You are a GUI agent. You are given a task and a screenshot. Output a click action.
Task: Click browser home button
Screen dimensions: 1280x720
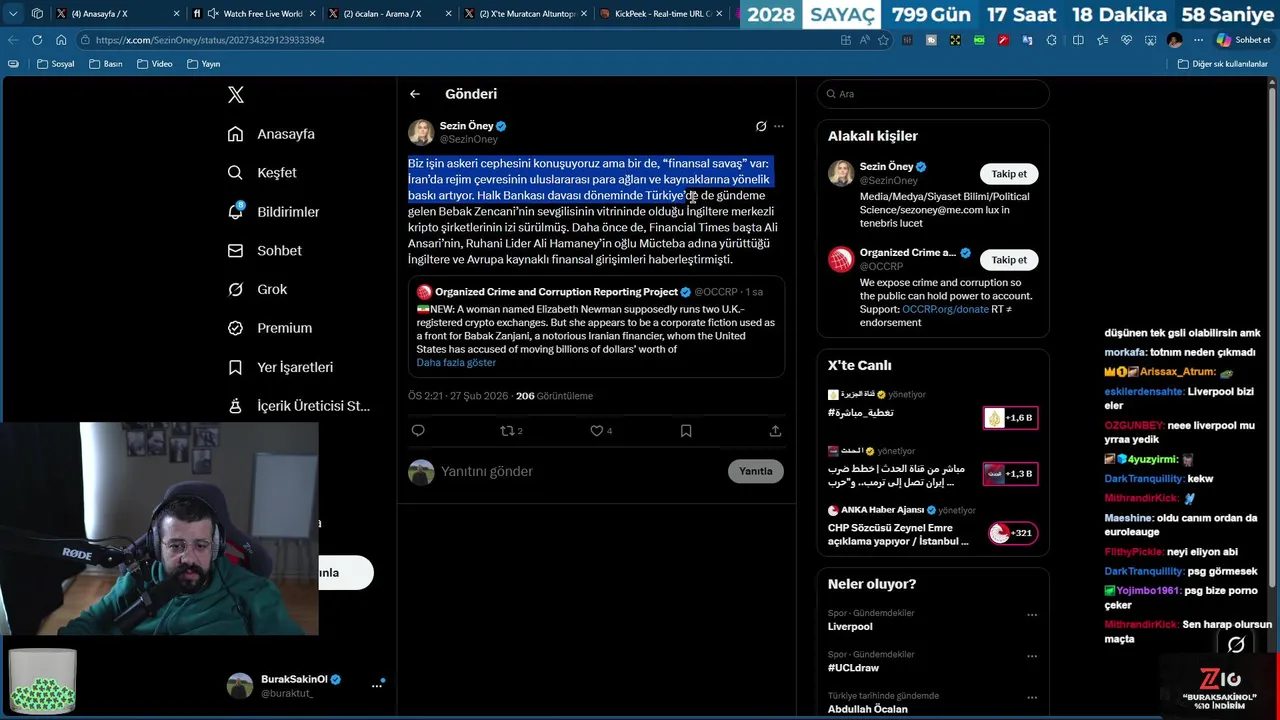pyautogui.click(x=61, y=40)
